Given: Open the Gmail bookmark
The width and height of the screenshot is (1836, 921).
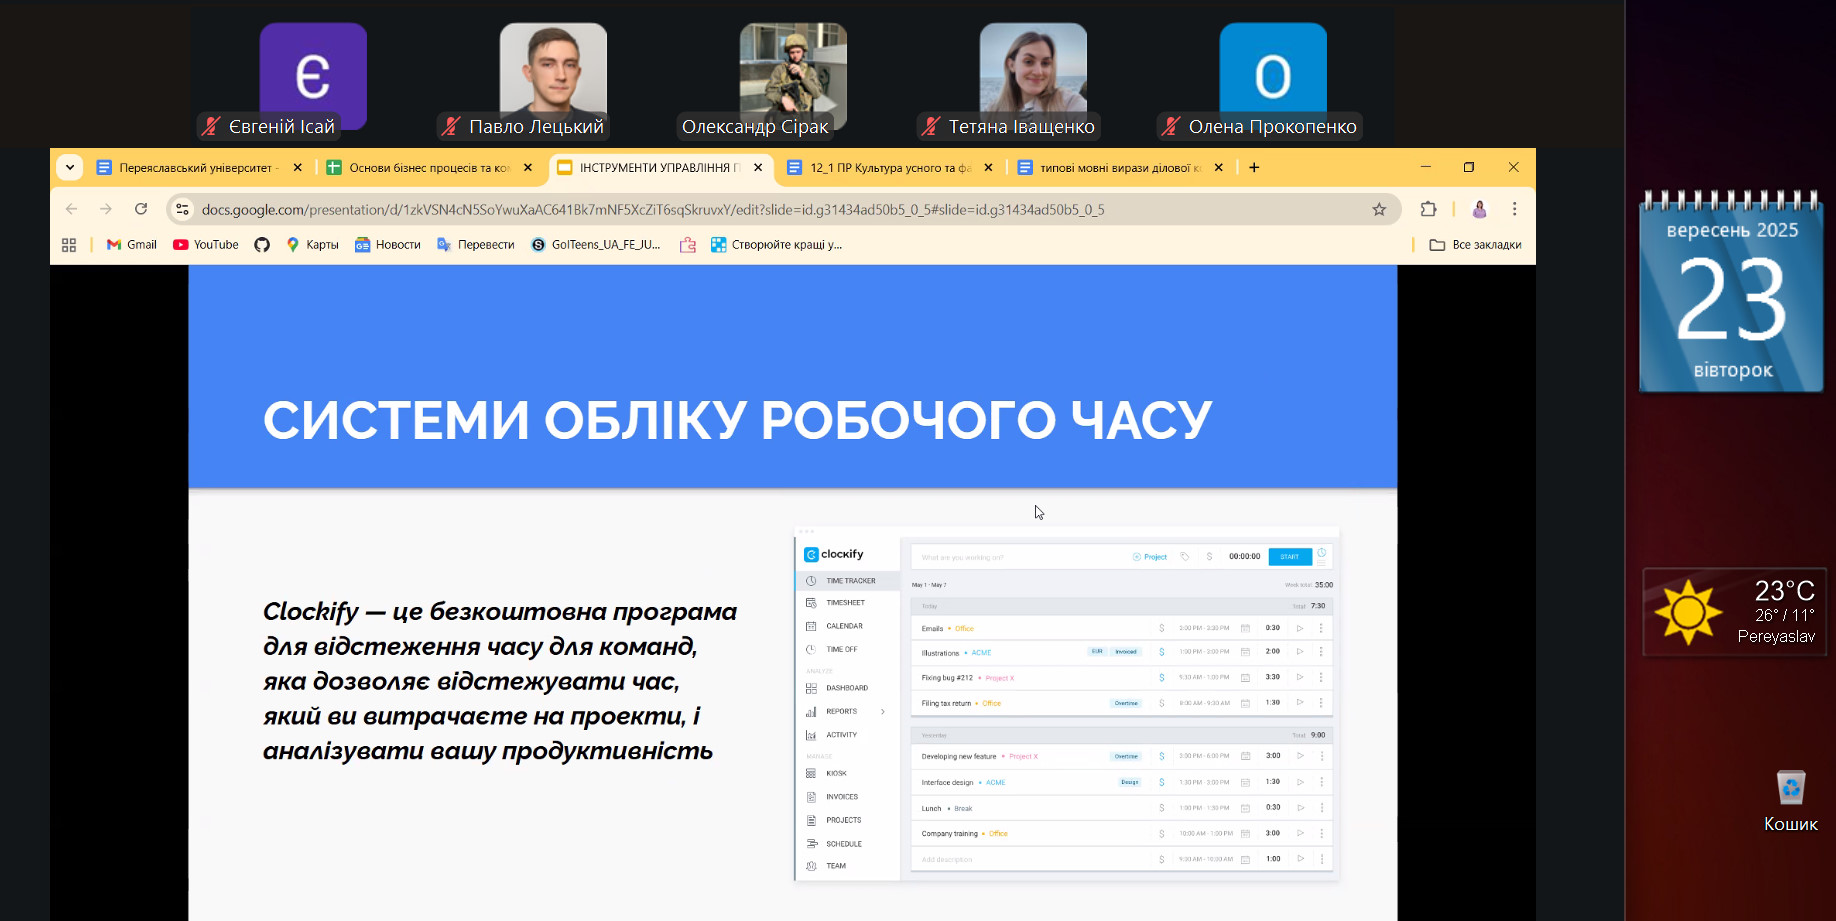Looking at the screenshot, I should 131,245.
